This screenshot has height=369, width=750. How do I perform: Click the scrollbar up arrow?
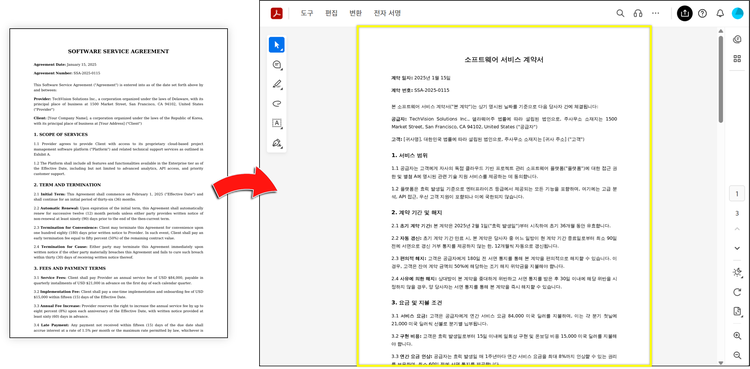click(x=720, y=31)
